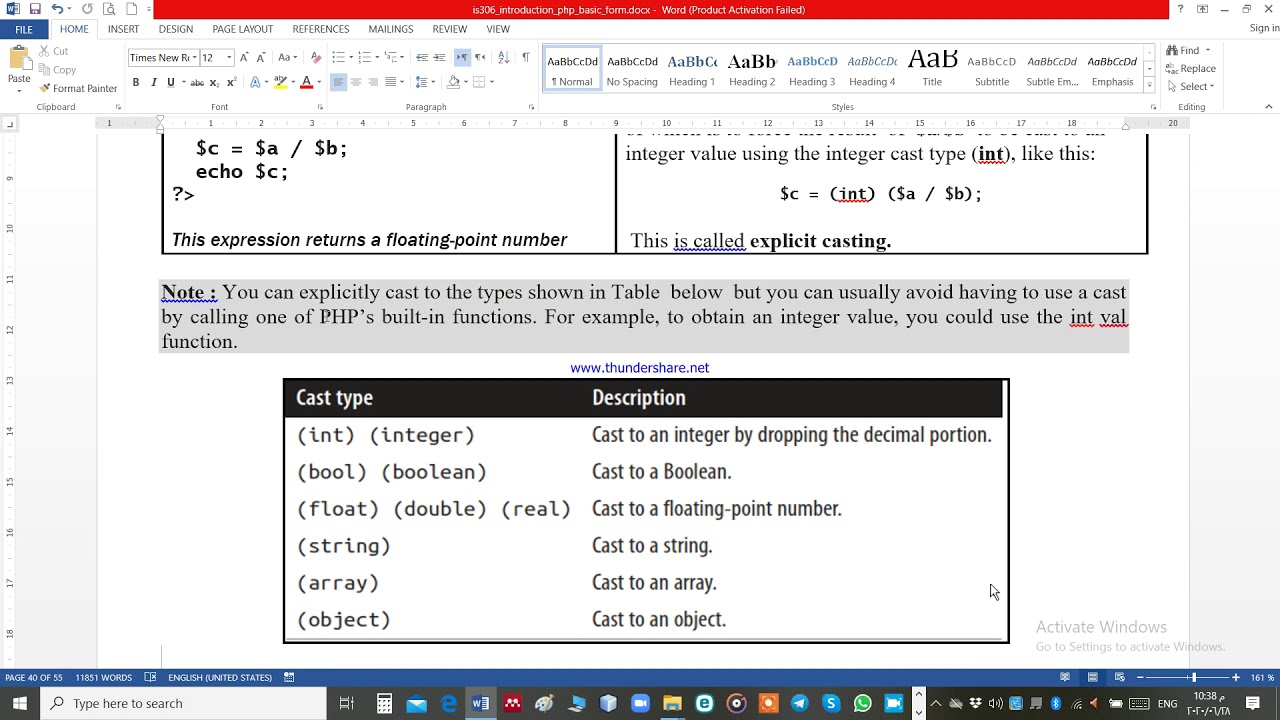The width and height of the screenshot is (1280, 720).
Task: Click the Replace button
Action: [1190, 68]
